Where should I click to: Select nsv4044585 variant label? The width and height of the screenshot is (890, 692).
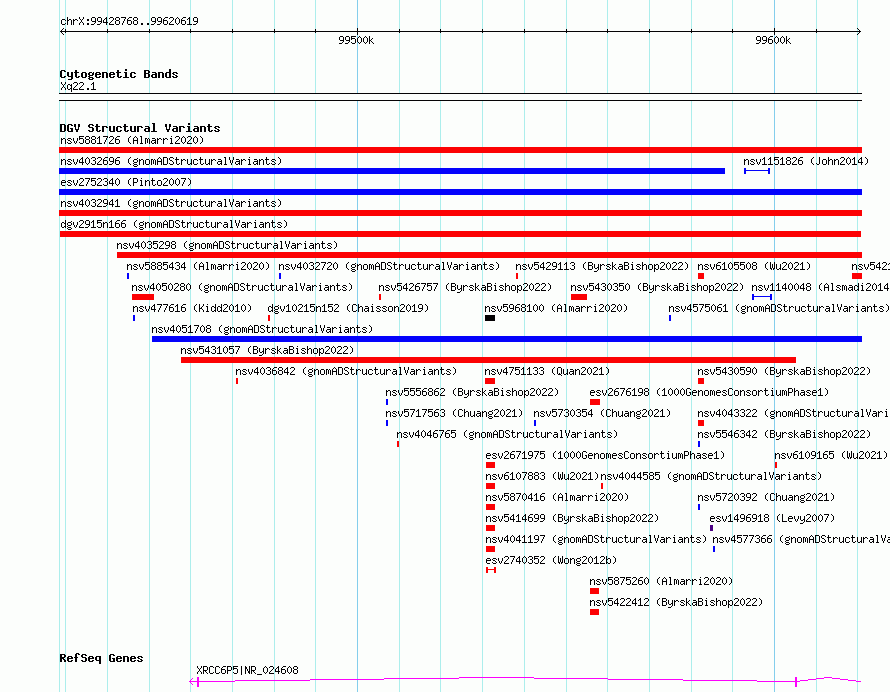click(x=711, y=476)
